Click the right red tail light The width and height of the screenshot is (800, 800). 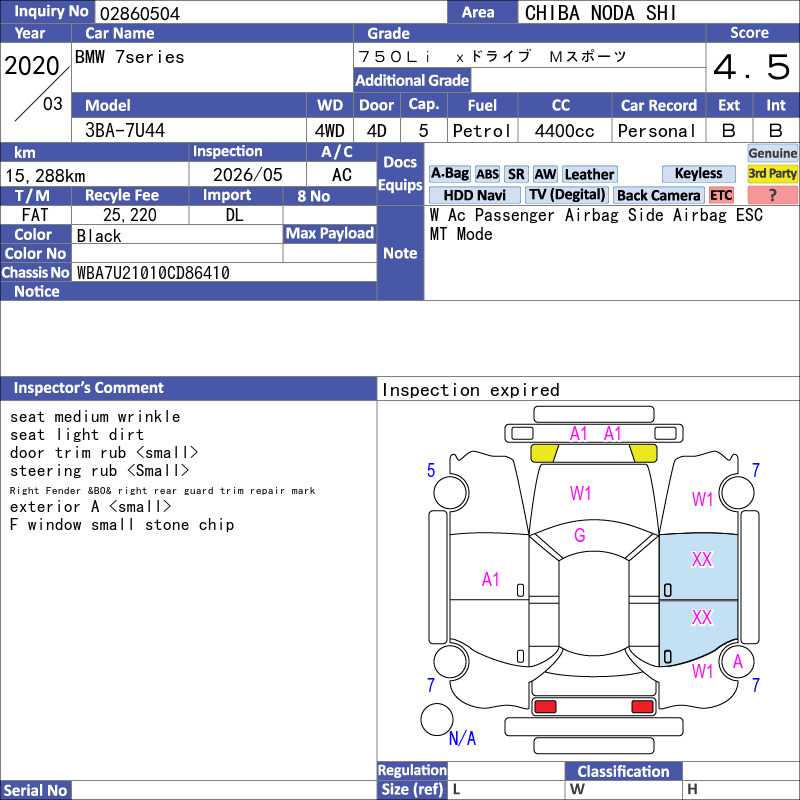click(x=642, y=707)
